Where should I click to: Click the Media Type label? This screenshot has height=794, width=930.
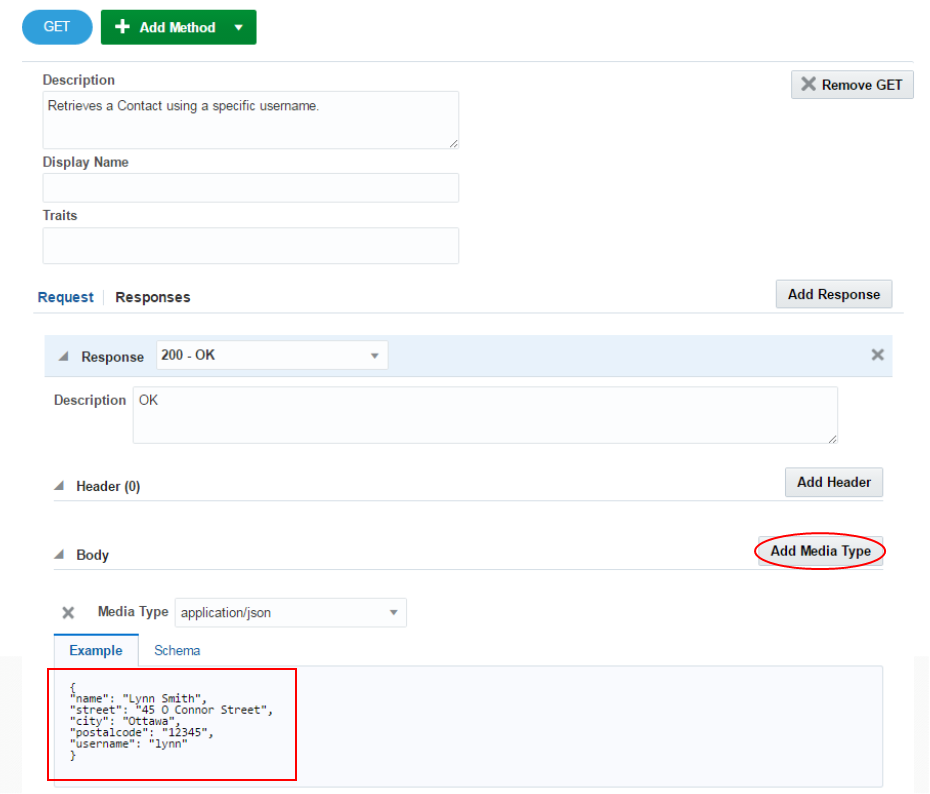point(133,611)
